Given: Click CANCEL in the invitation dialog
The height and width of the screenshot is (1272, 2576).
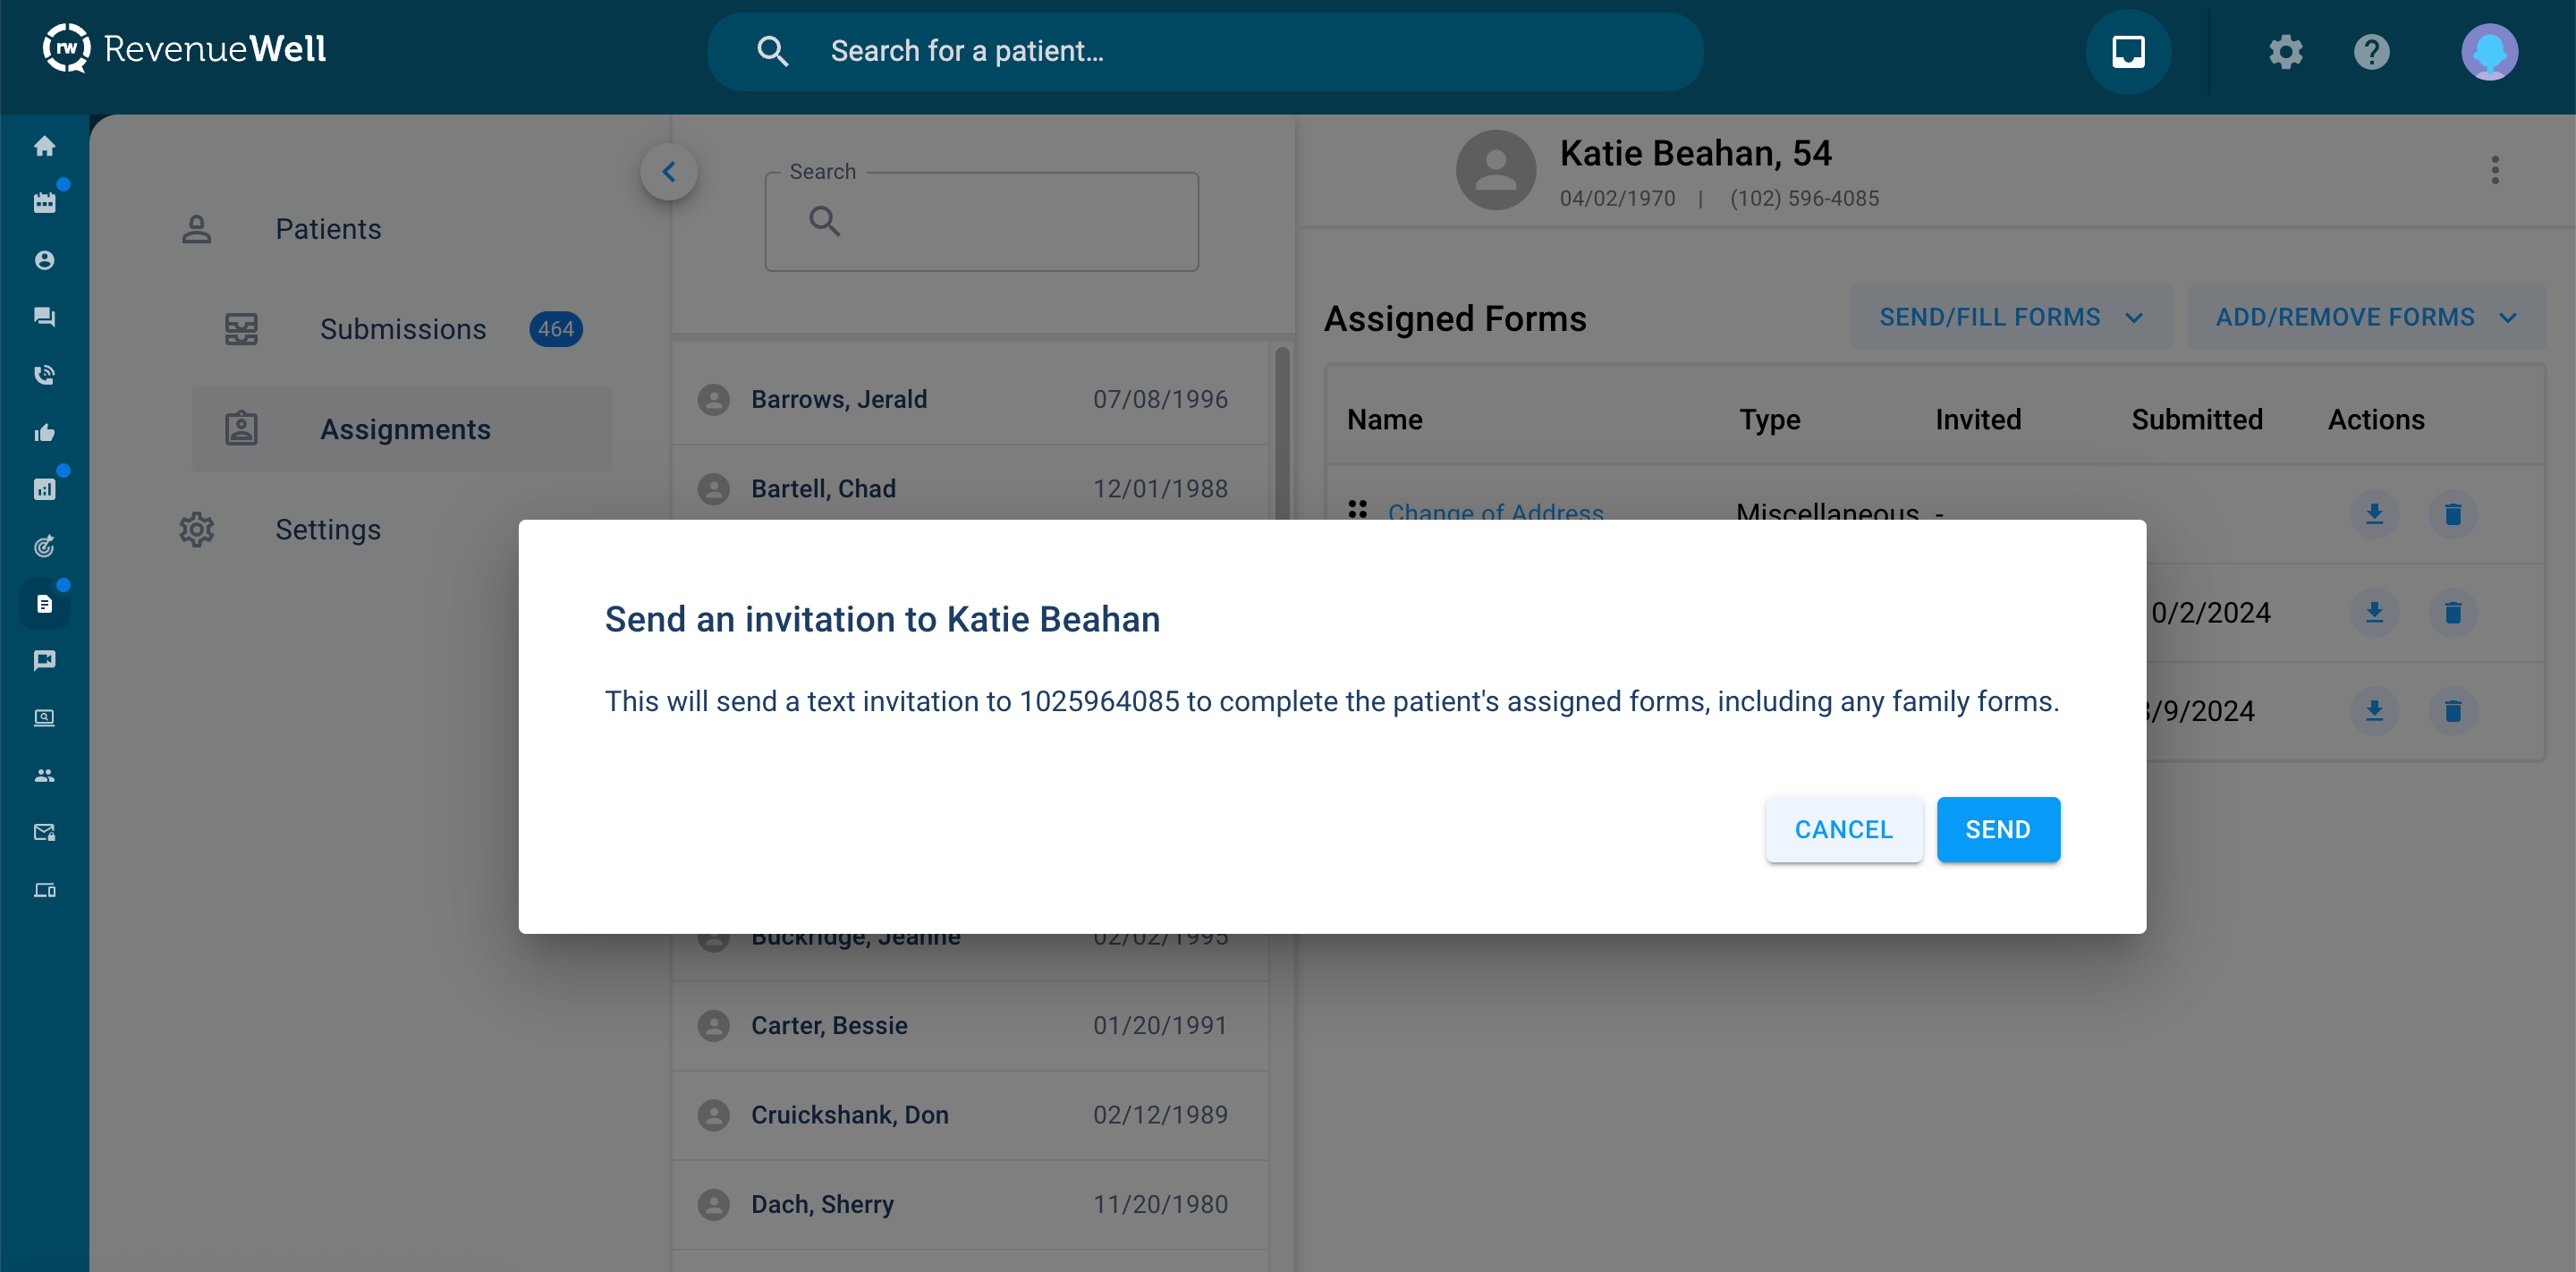Looking at the screenshot, I should (1843, 829).
